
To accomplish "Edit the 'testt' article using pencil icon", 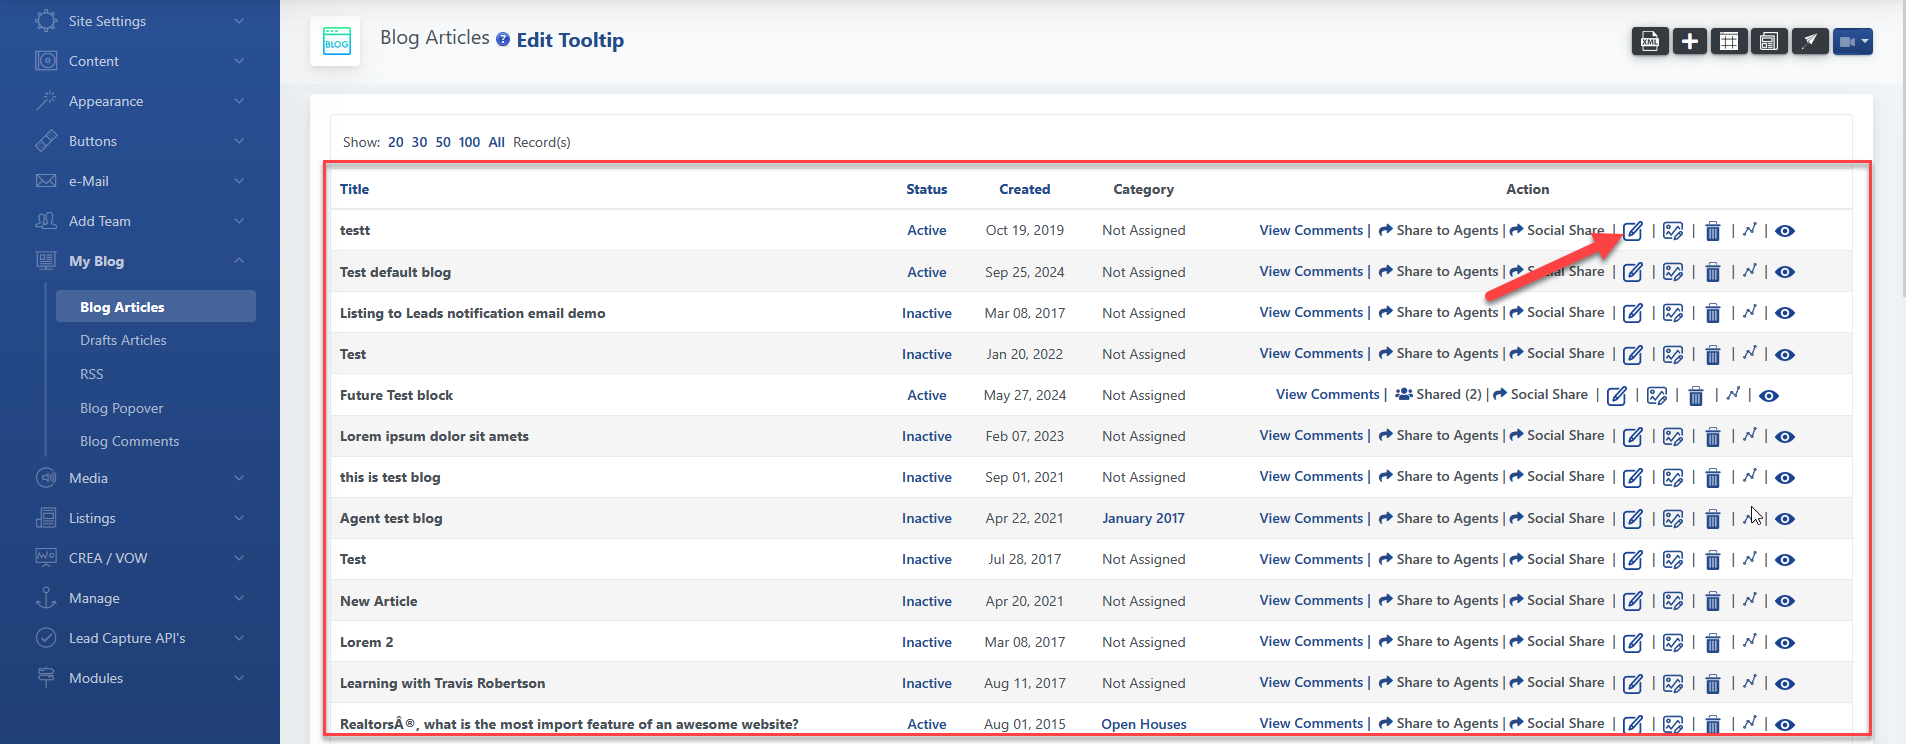I will (1632, 231).
